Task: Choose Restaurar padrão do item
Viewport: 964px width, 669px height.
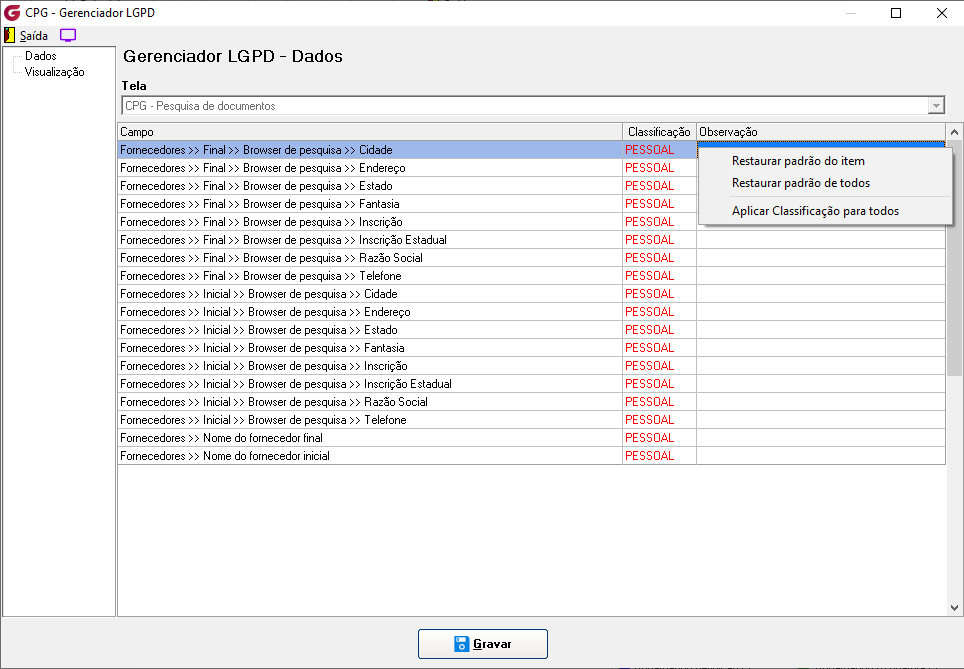Action: (798, 161)
